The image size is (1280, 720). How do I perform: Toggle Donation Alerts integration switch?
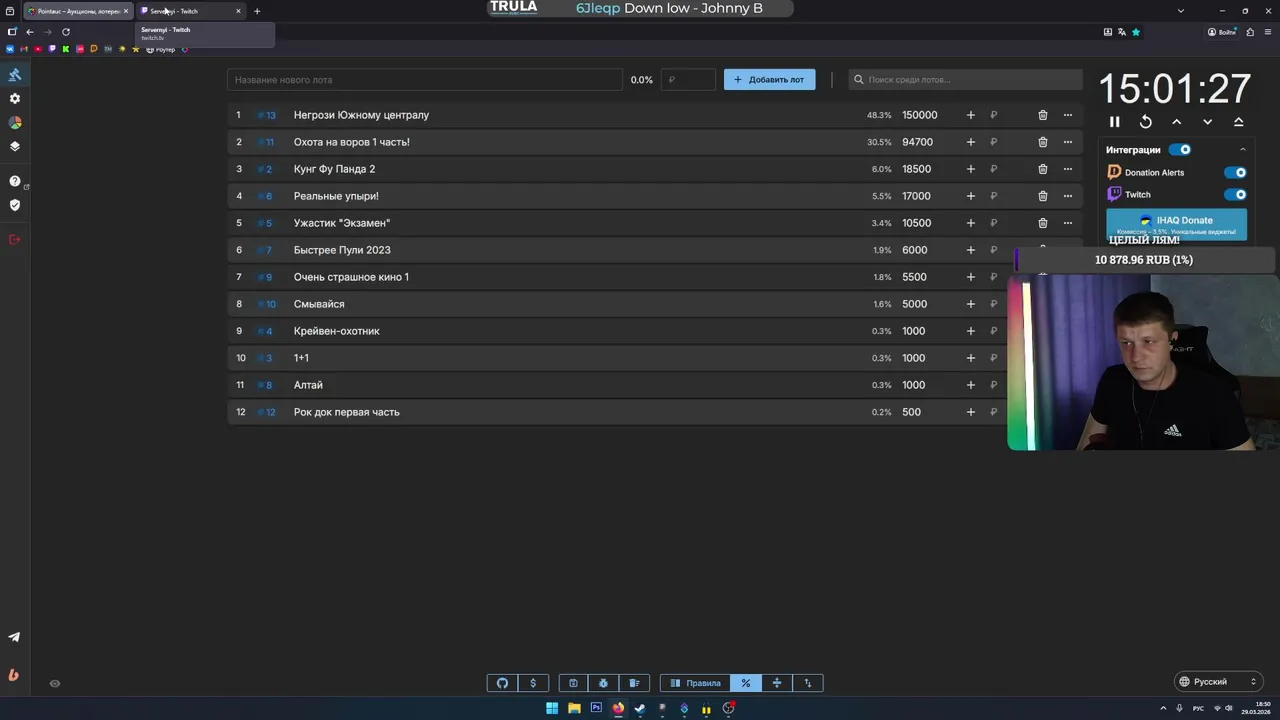[1236, 172]
